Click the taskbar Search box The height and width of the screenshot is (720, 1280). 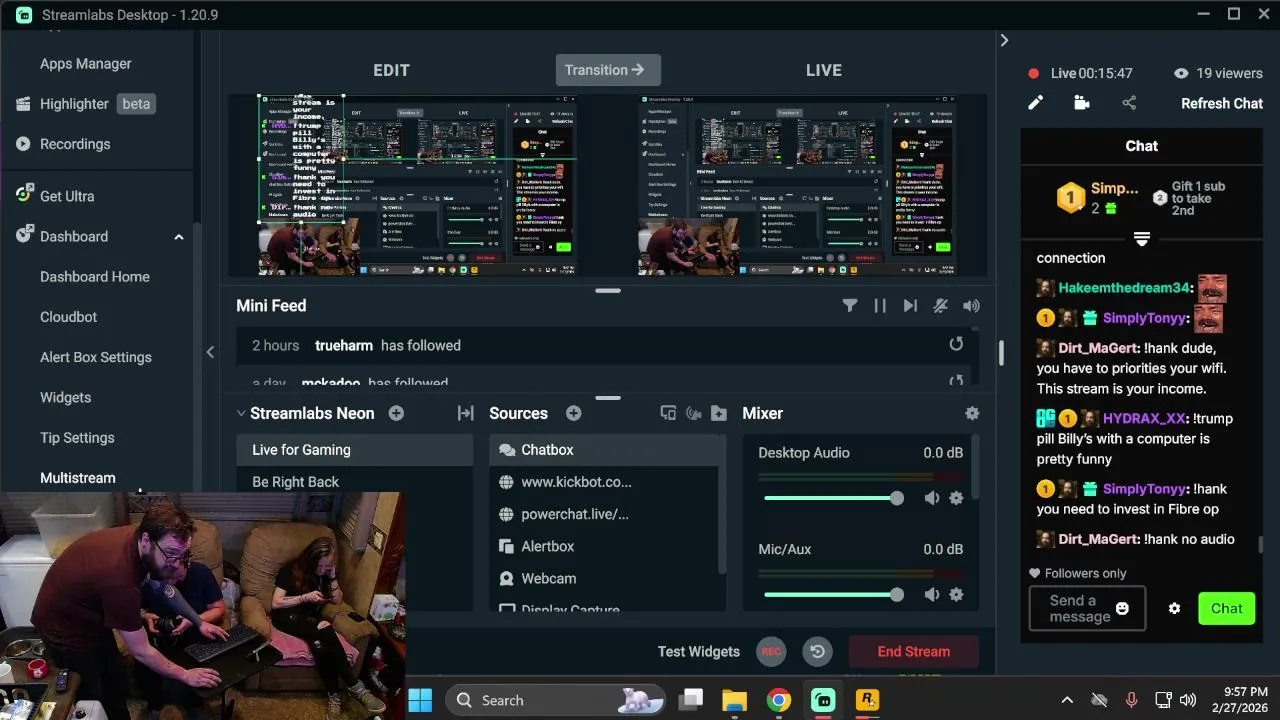(x=555, y=700)
